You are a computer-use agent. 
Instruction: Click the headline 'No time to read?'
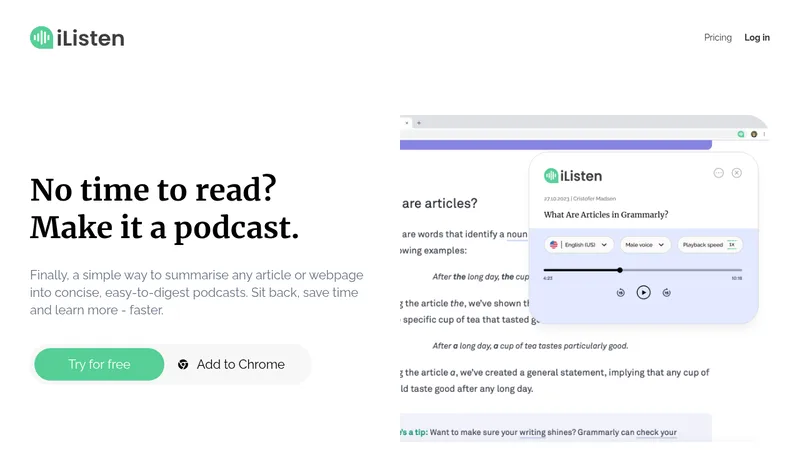coord(153,190)
